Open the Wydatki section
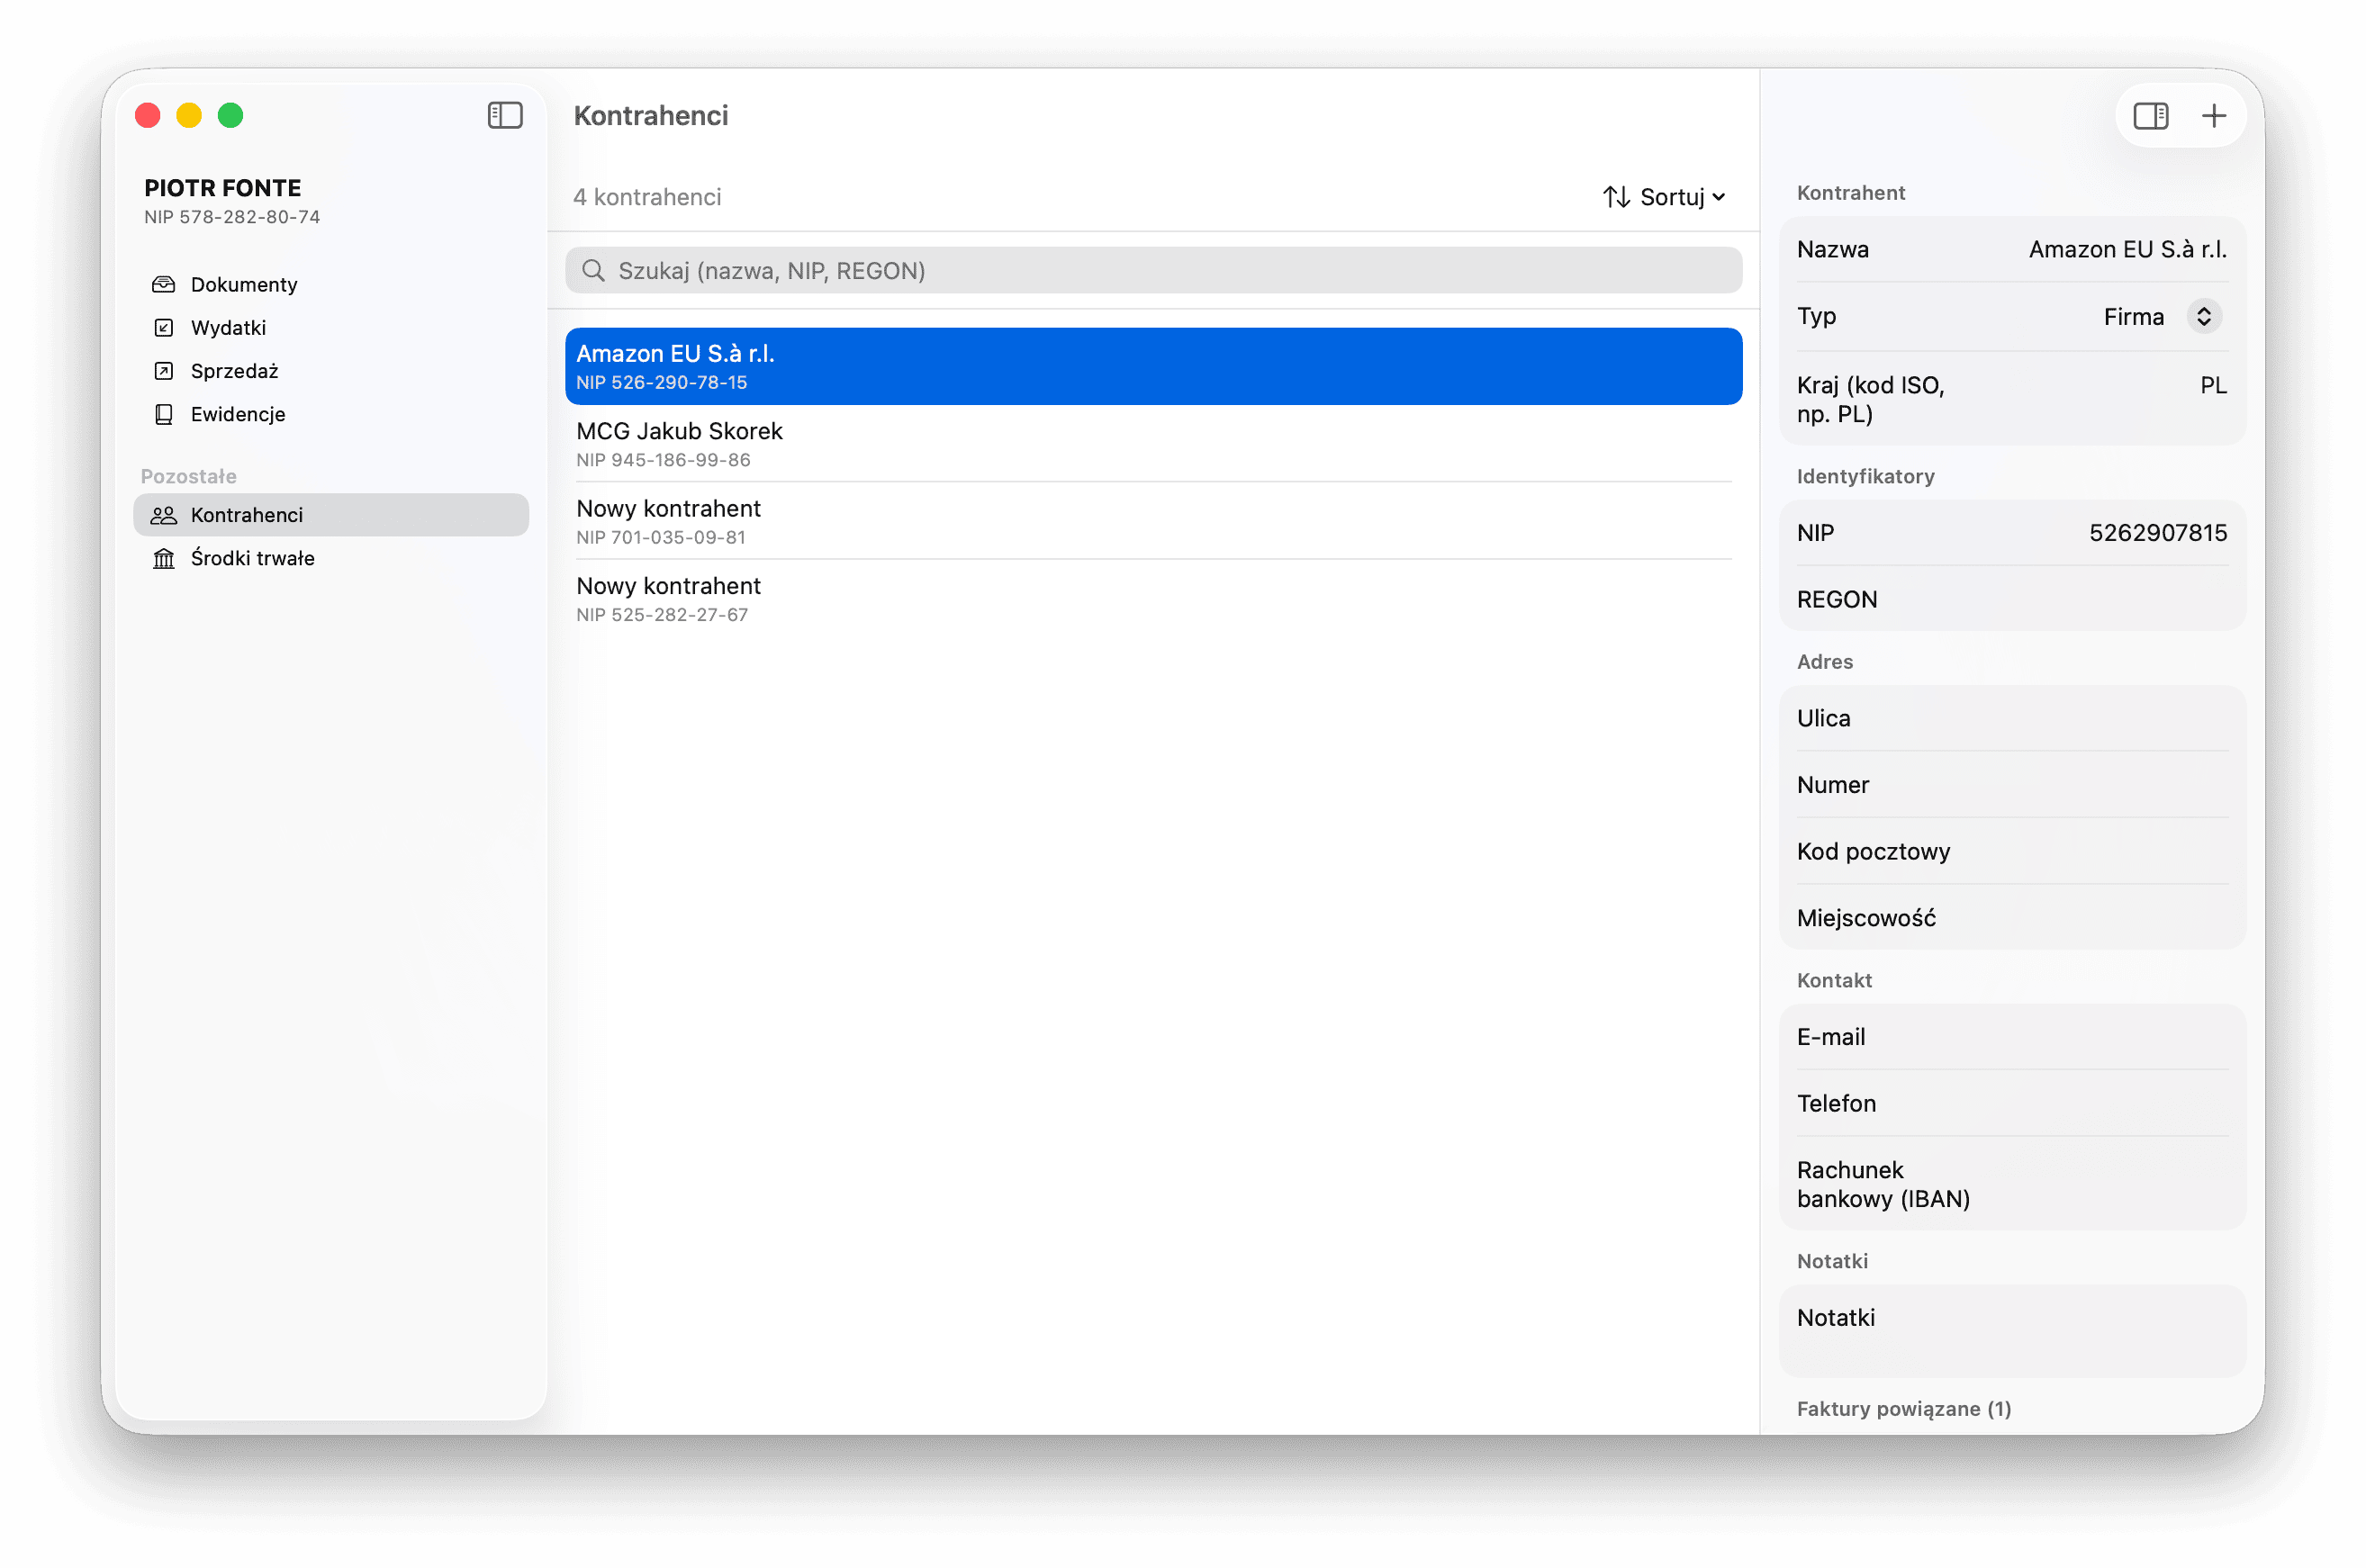2366x1568 pixels. point(331,328)
